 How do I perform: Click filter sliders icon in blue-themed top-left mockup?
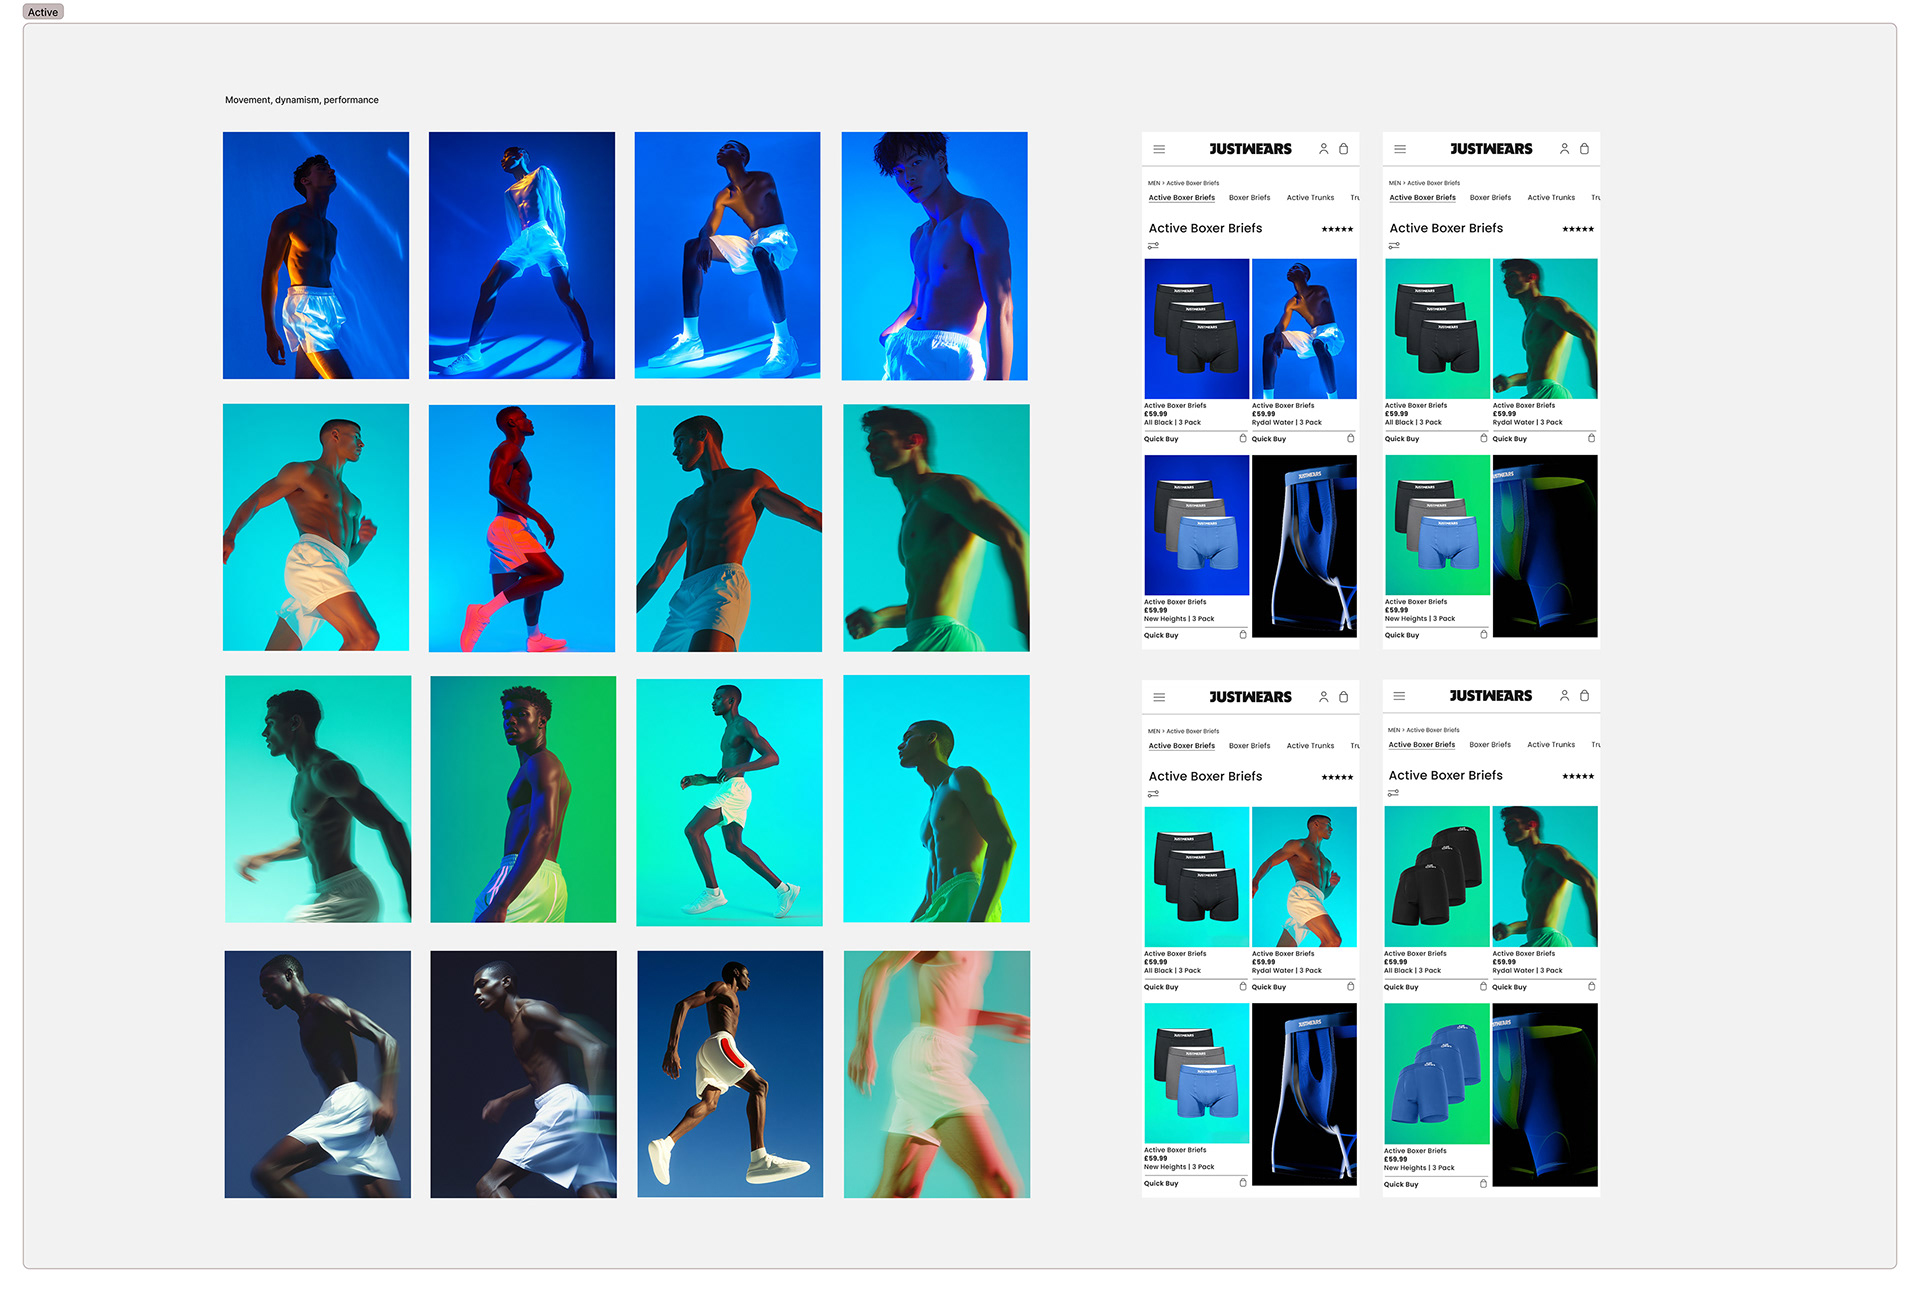pyautogui.click(x=1153, y=246)
